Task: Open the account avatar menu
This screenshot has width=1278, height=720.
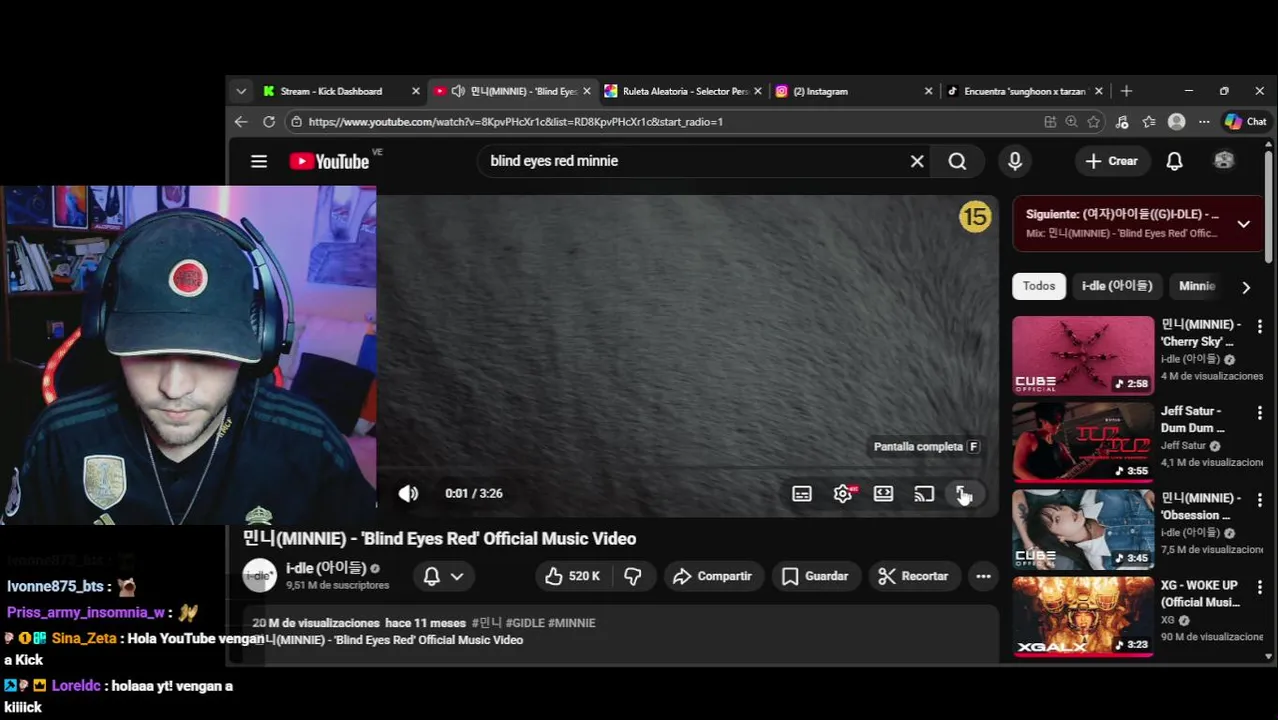Action: pos(1224,161)
